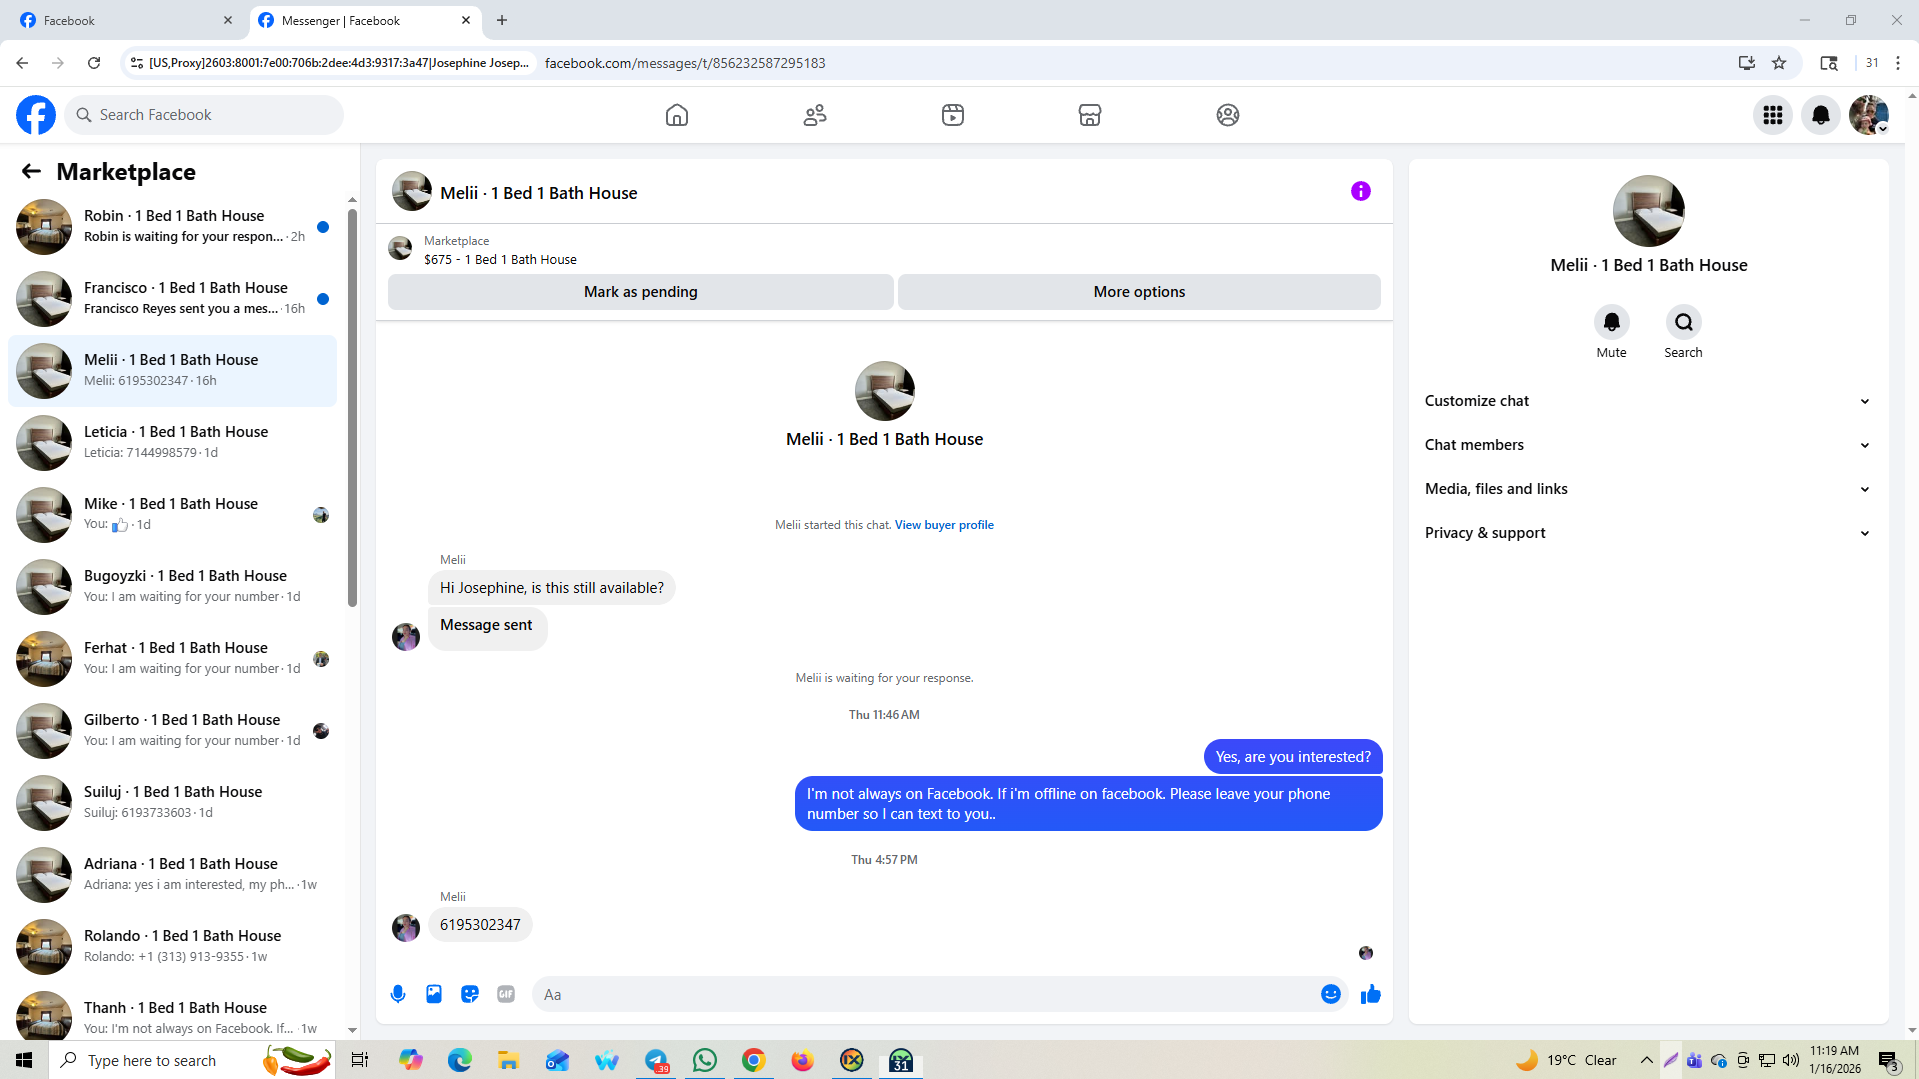This screenshot has width=1919, height=1079.
Task: Go back using the Marketplace back arrow
Action: click(31, 171)
